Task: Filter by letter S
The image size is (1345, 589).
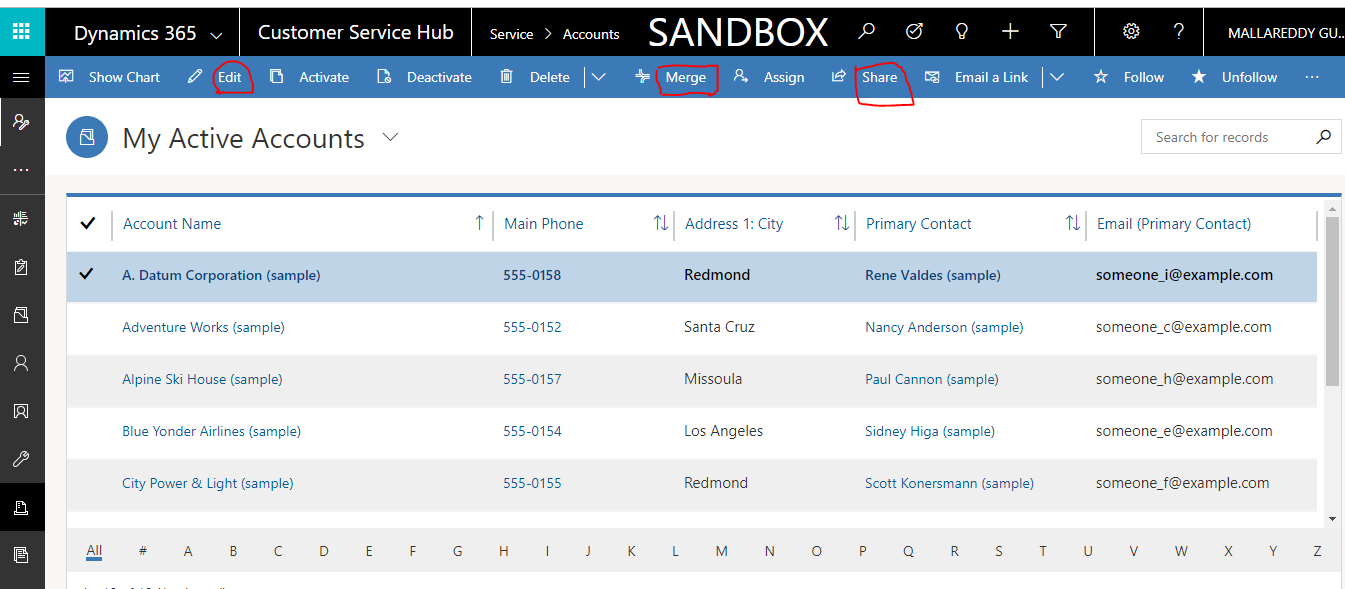Action: click(999, 551)
